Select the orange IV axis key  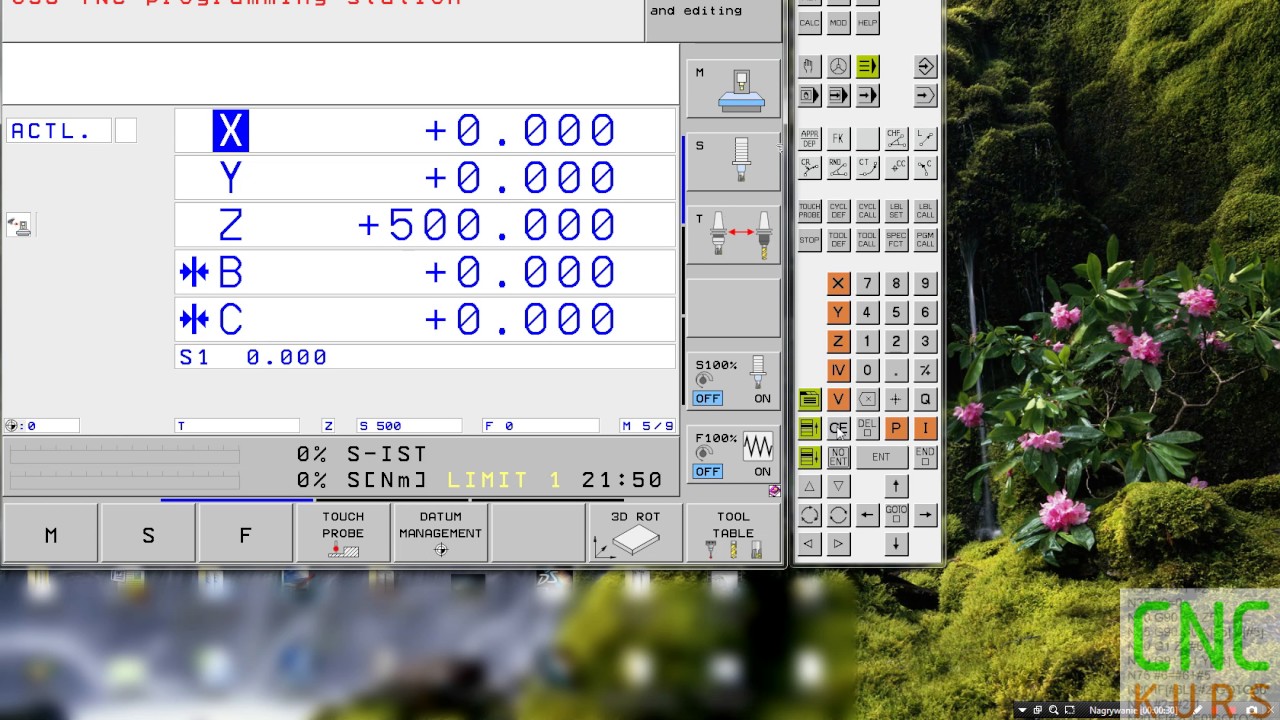pos(838,370)
